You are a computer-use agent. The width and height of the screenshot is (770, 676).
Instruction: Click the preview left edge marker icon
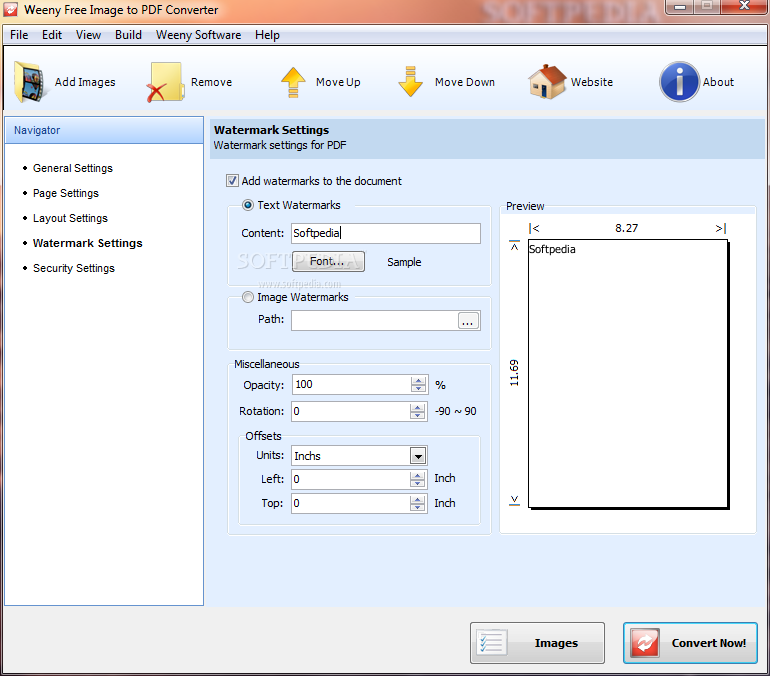(534, 228)
